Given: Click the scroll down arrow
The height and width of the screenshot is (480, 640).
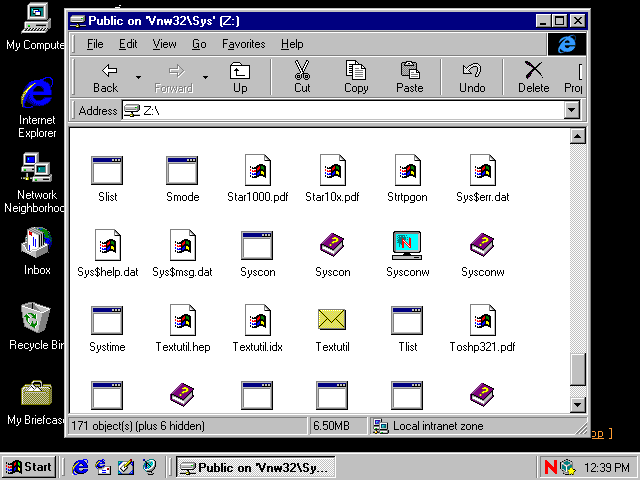Looking at the screenshot, I should tap(577, 404).
